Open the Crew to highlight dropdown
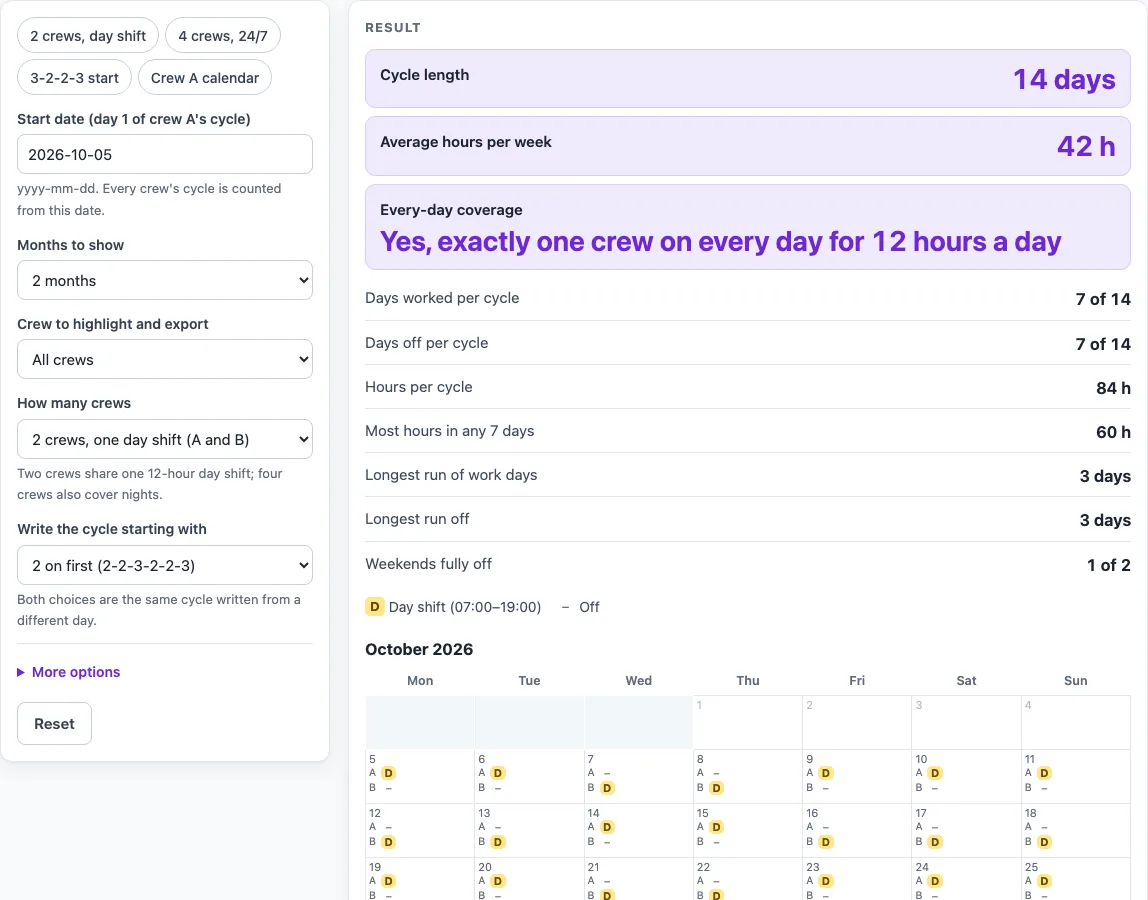Screen dimensions: 1148x900 tap(165, 360)
